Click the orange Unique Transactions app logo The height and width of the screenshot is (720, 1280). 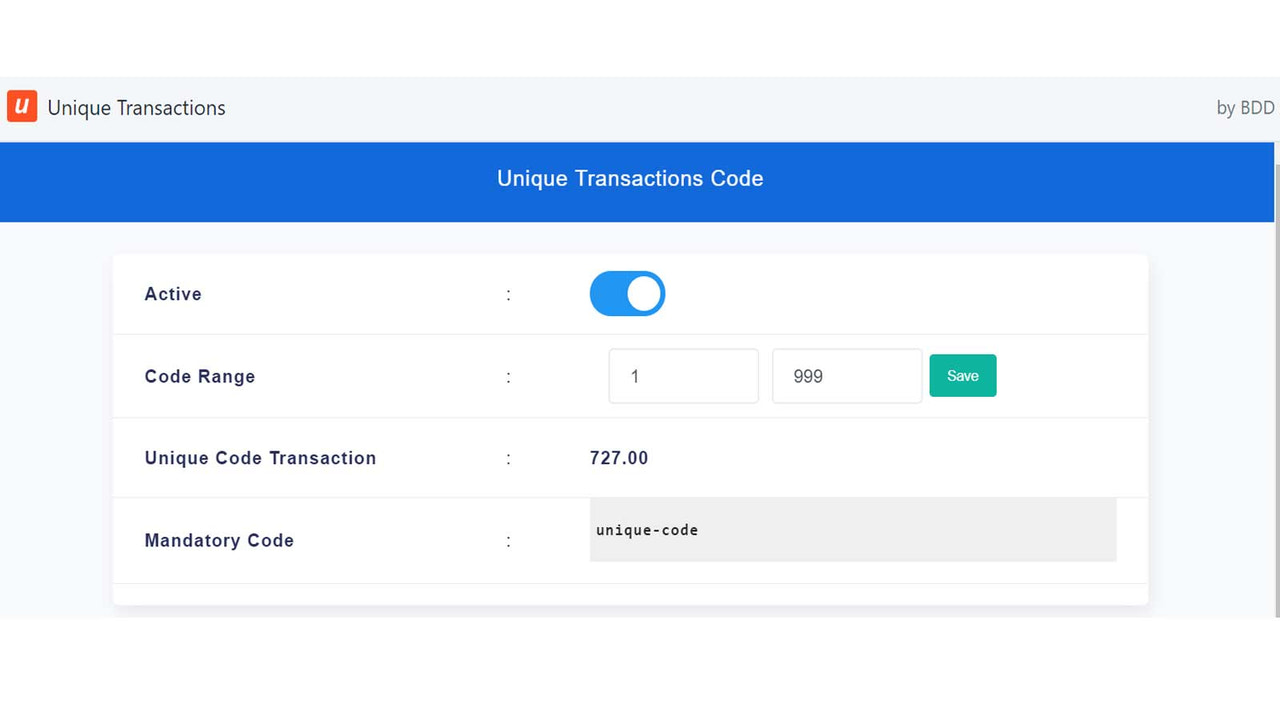click(21, 106)
